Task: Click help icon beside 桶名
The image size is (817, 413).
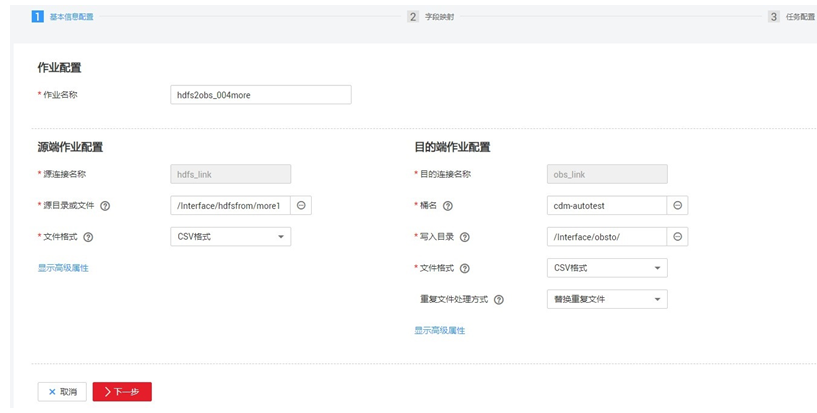Action: click(x=448, y=206)
